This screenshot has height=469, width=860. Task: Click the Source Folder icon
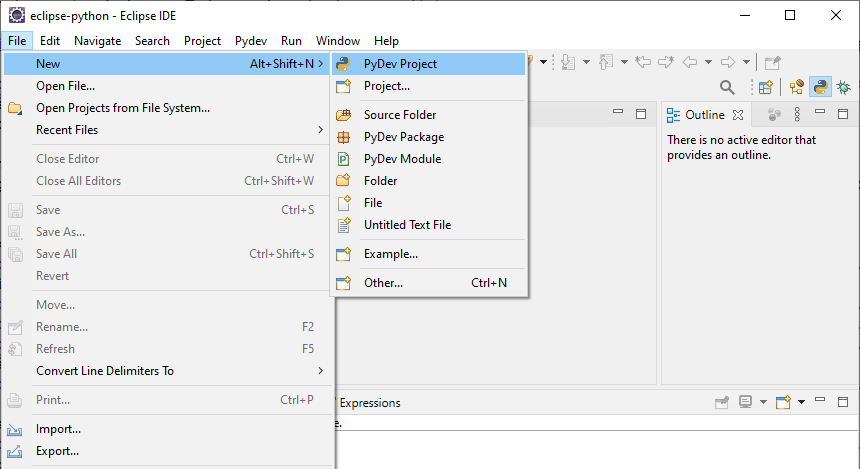tap(343, 115)
